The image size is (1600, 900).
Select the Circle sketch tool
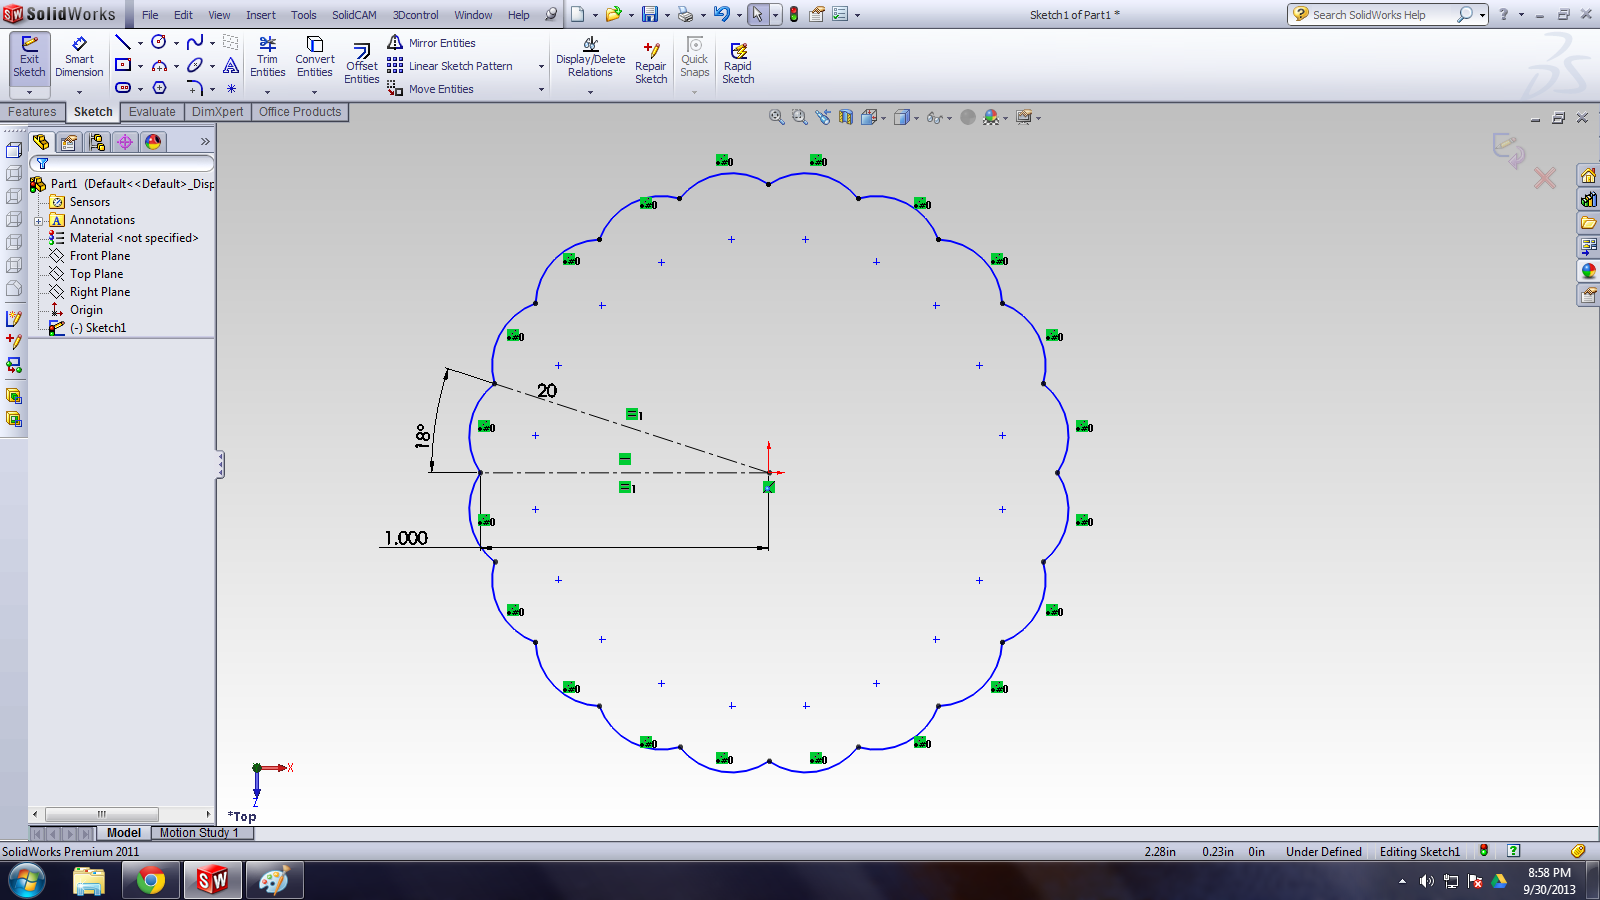[x=158, y=42]
